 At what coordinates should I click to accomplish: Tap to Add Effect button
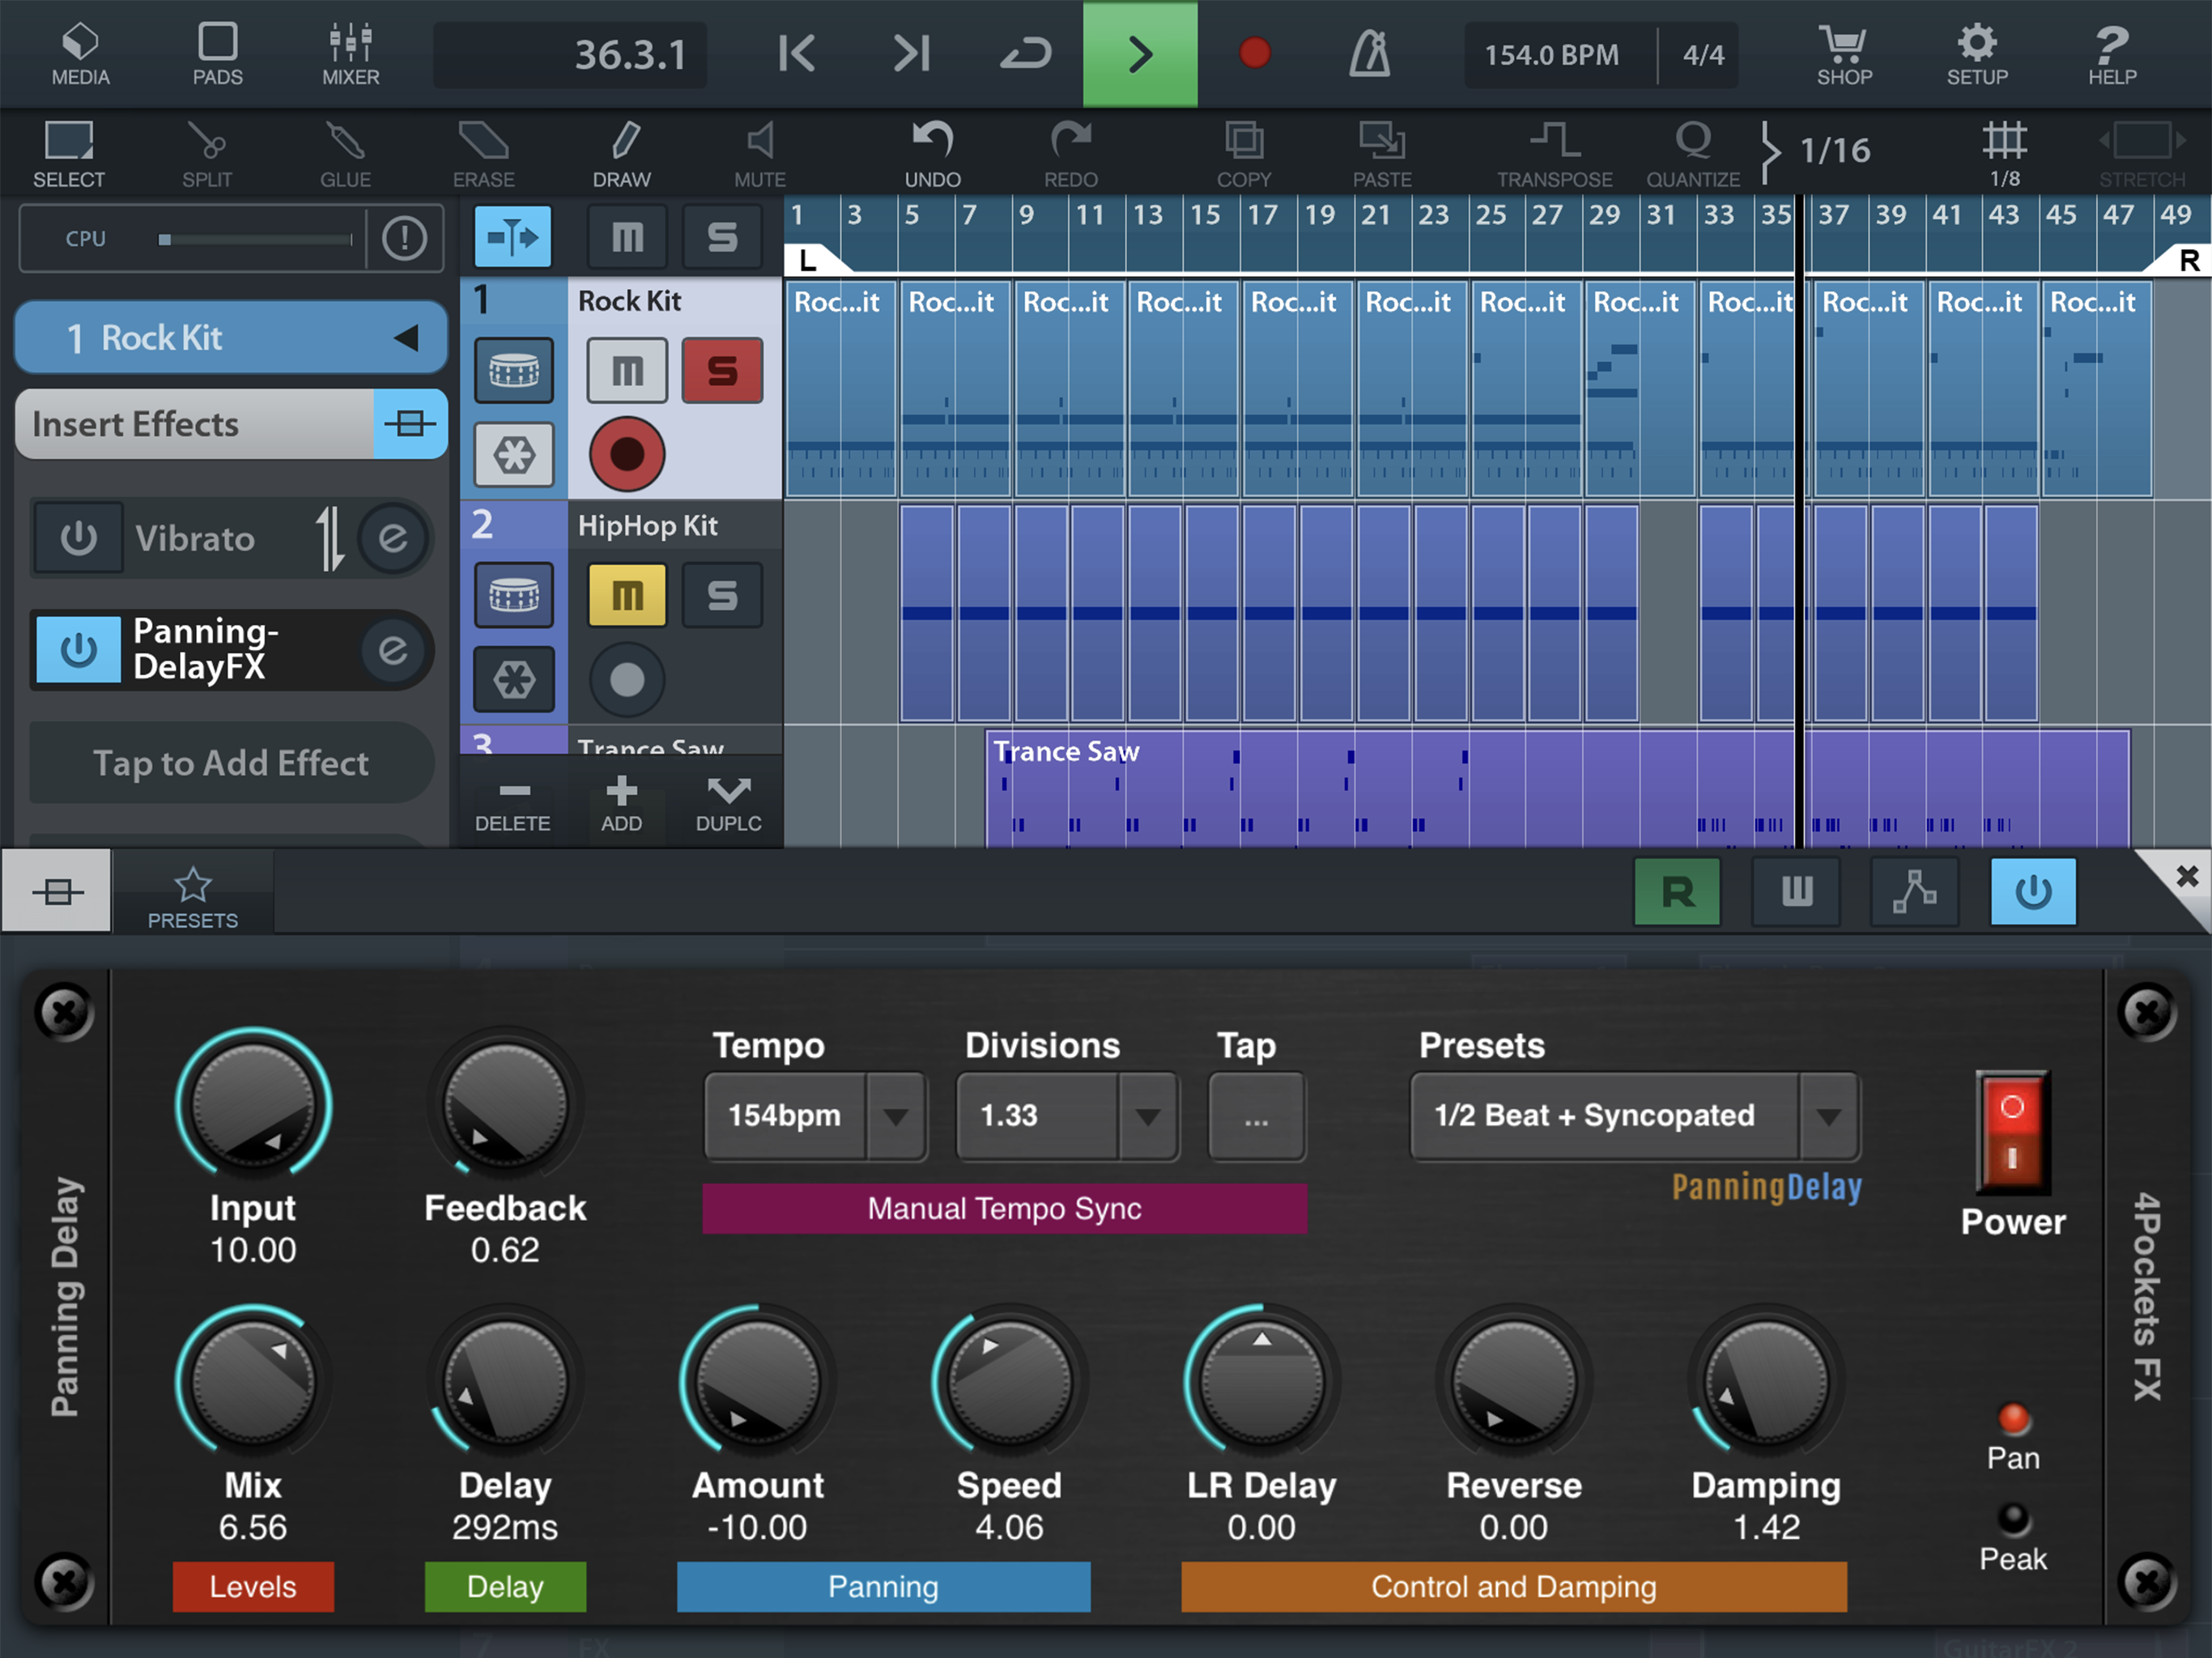point(231,763)
